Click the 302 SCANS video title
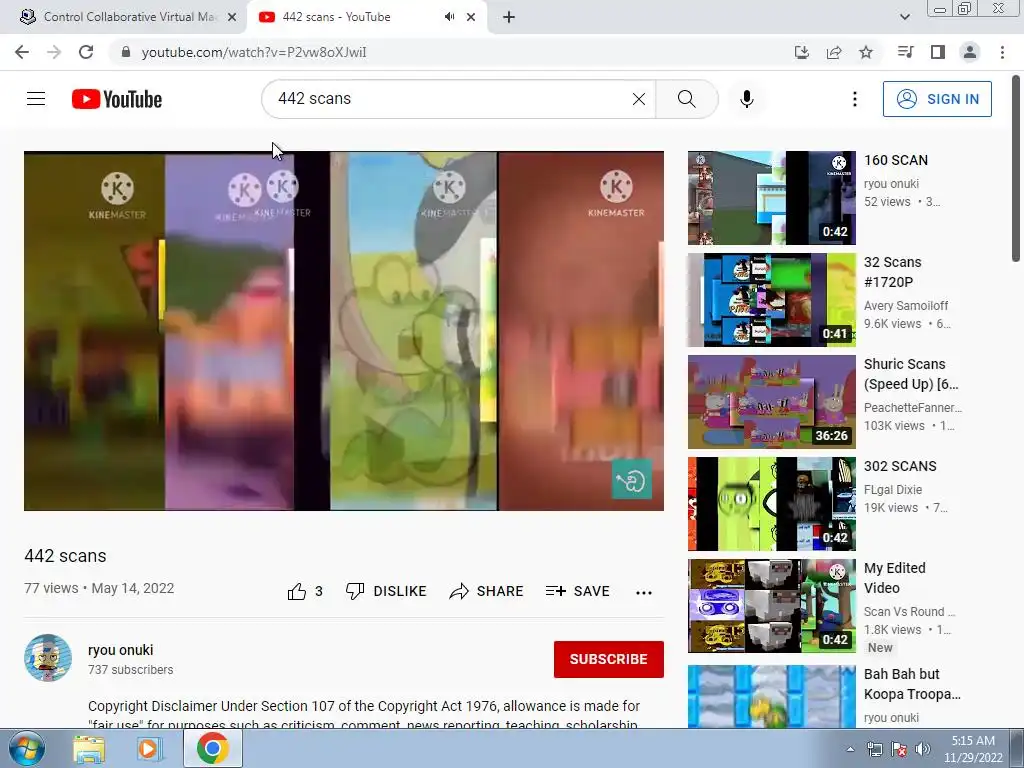This screenshot has height=768, width=1024. click(900, 466)
